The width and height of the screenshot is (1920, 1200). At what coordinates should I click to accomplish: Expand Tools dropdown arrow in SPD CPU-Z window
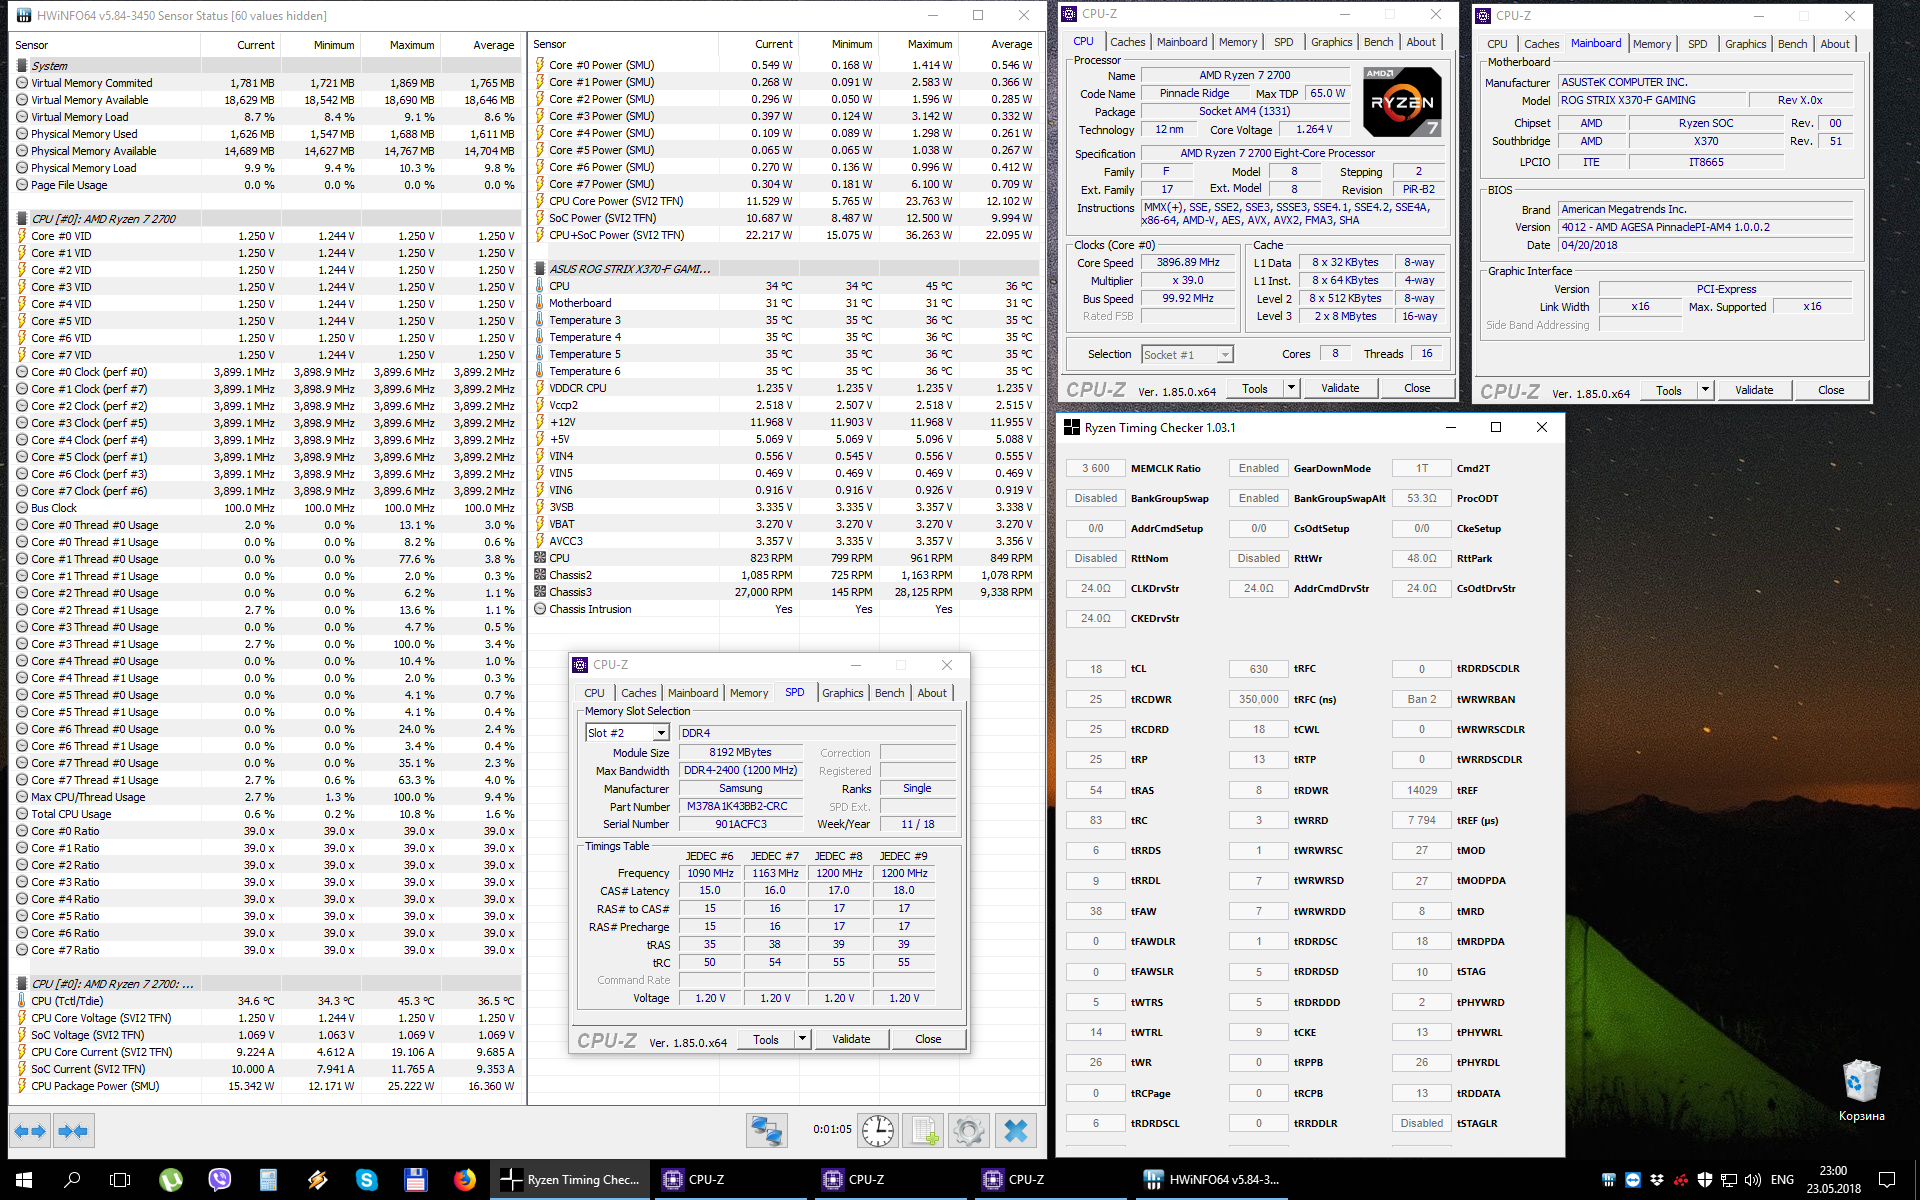(x=801, y=1039)
